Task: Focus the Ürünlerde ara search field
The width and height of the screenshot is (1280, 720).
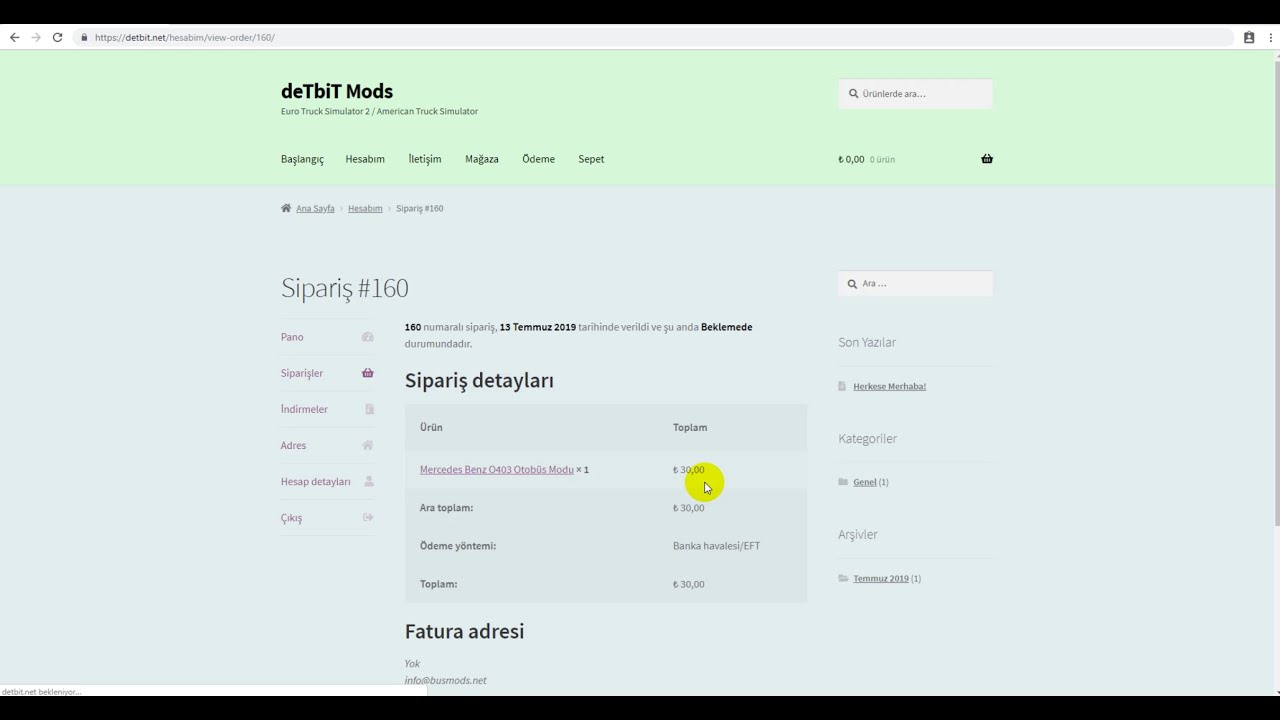Action: (x=916, y=94)
